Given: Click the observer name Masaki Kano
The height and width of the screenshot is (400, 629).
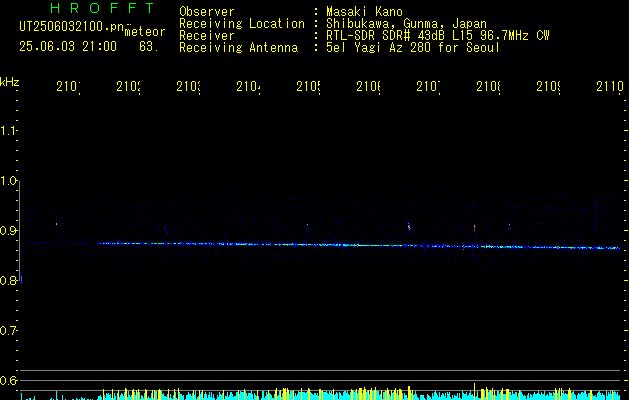Looking at the screenshot, I should coord(364,12).
